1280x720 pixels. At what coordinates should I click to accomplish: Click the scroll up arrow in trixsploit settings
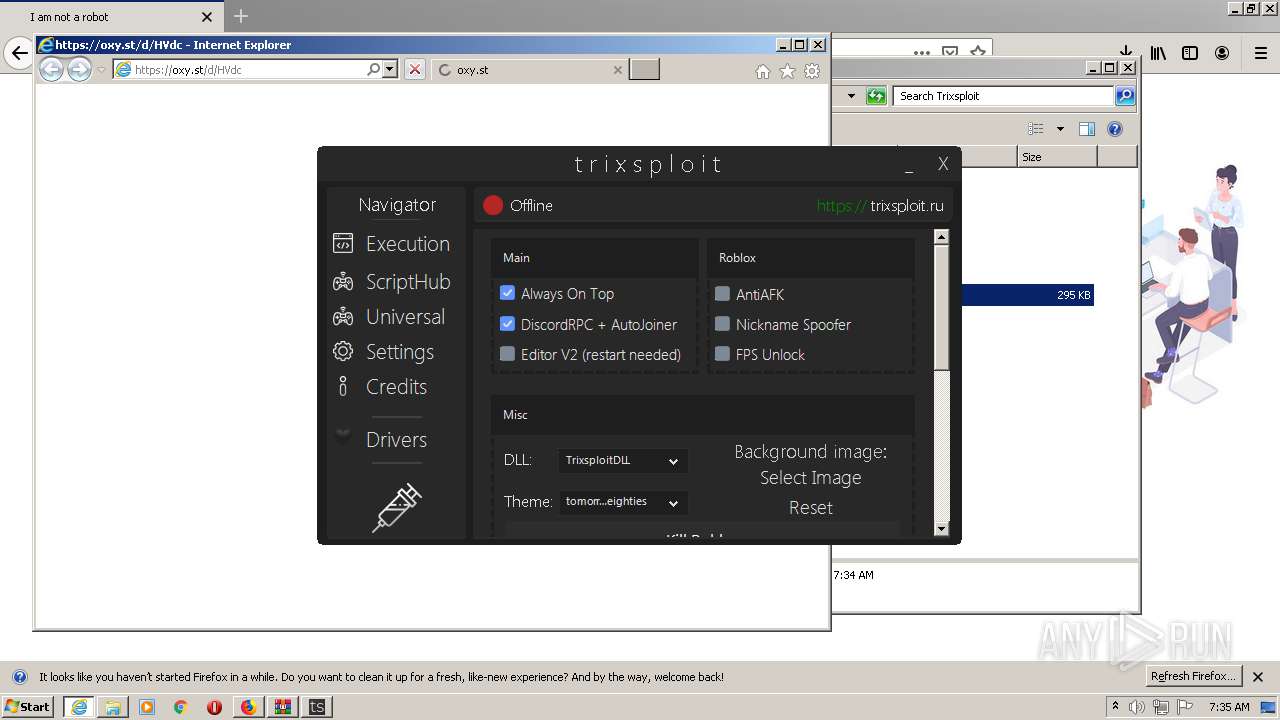[941, 237]
